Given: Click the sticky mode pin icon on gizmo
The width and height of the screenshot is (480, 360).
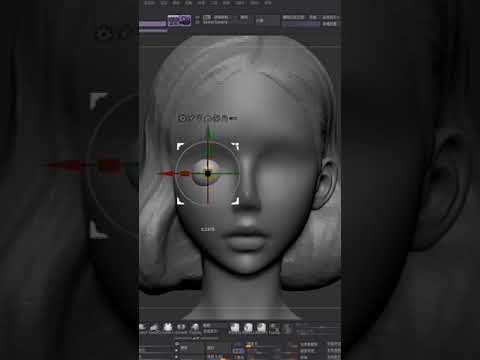Looking at the screenshot, I should [x=191, y=118].
